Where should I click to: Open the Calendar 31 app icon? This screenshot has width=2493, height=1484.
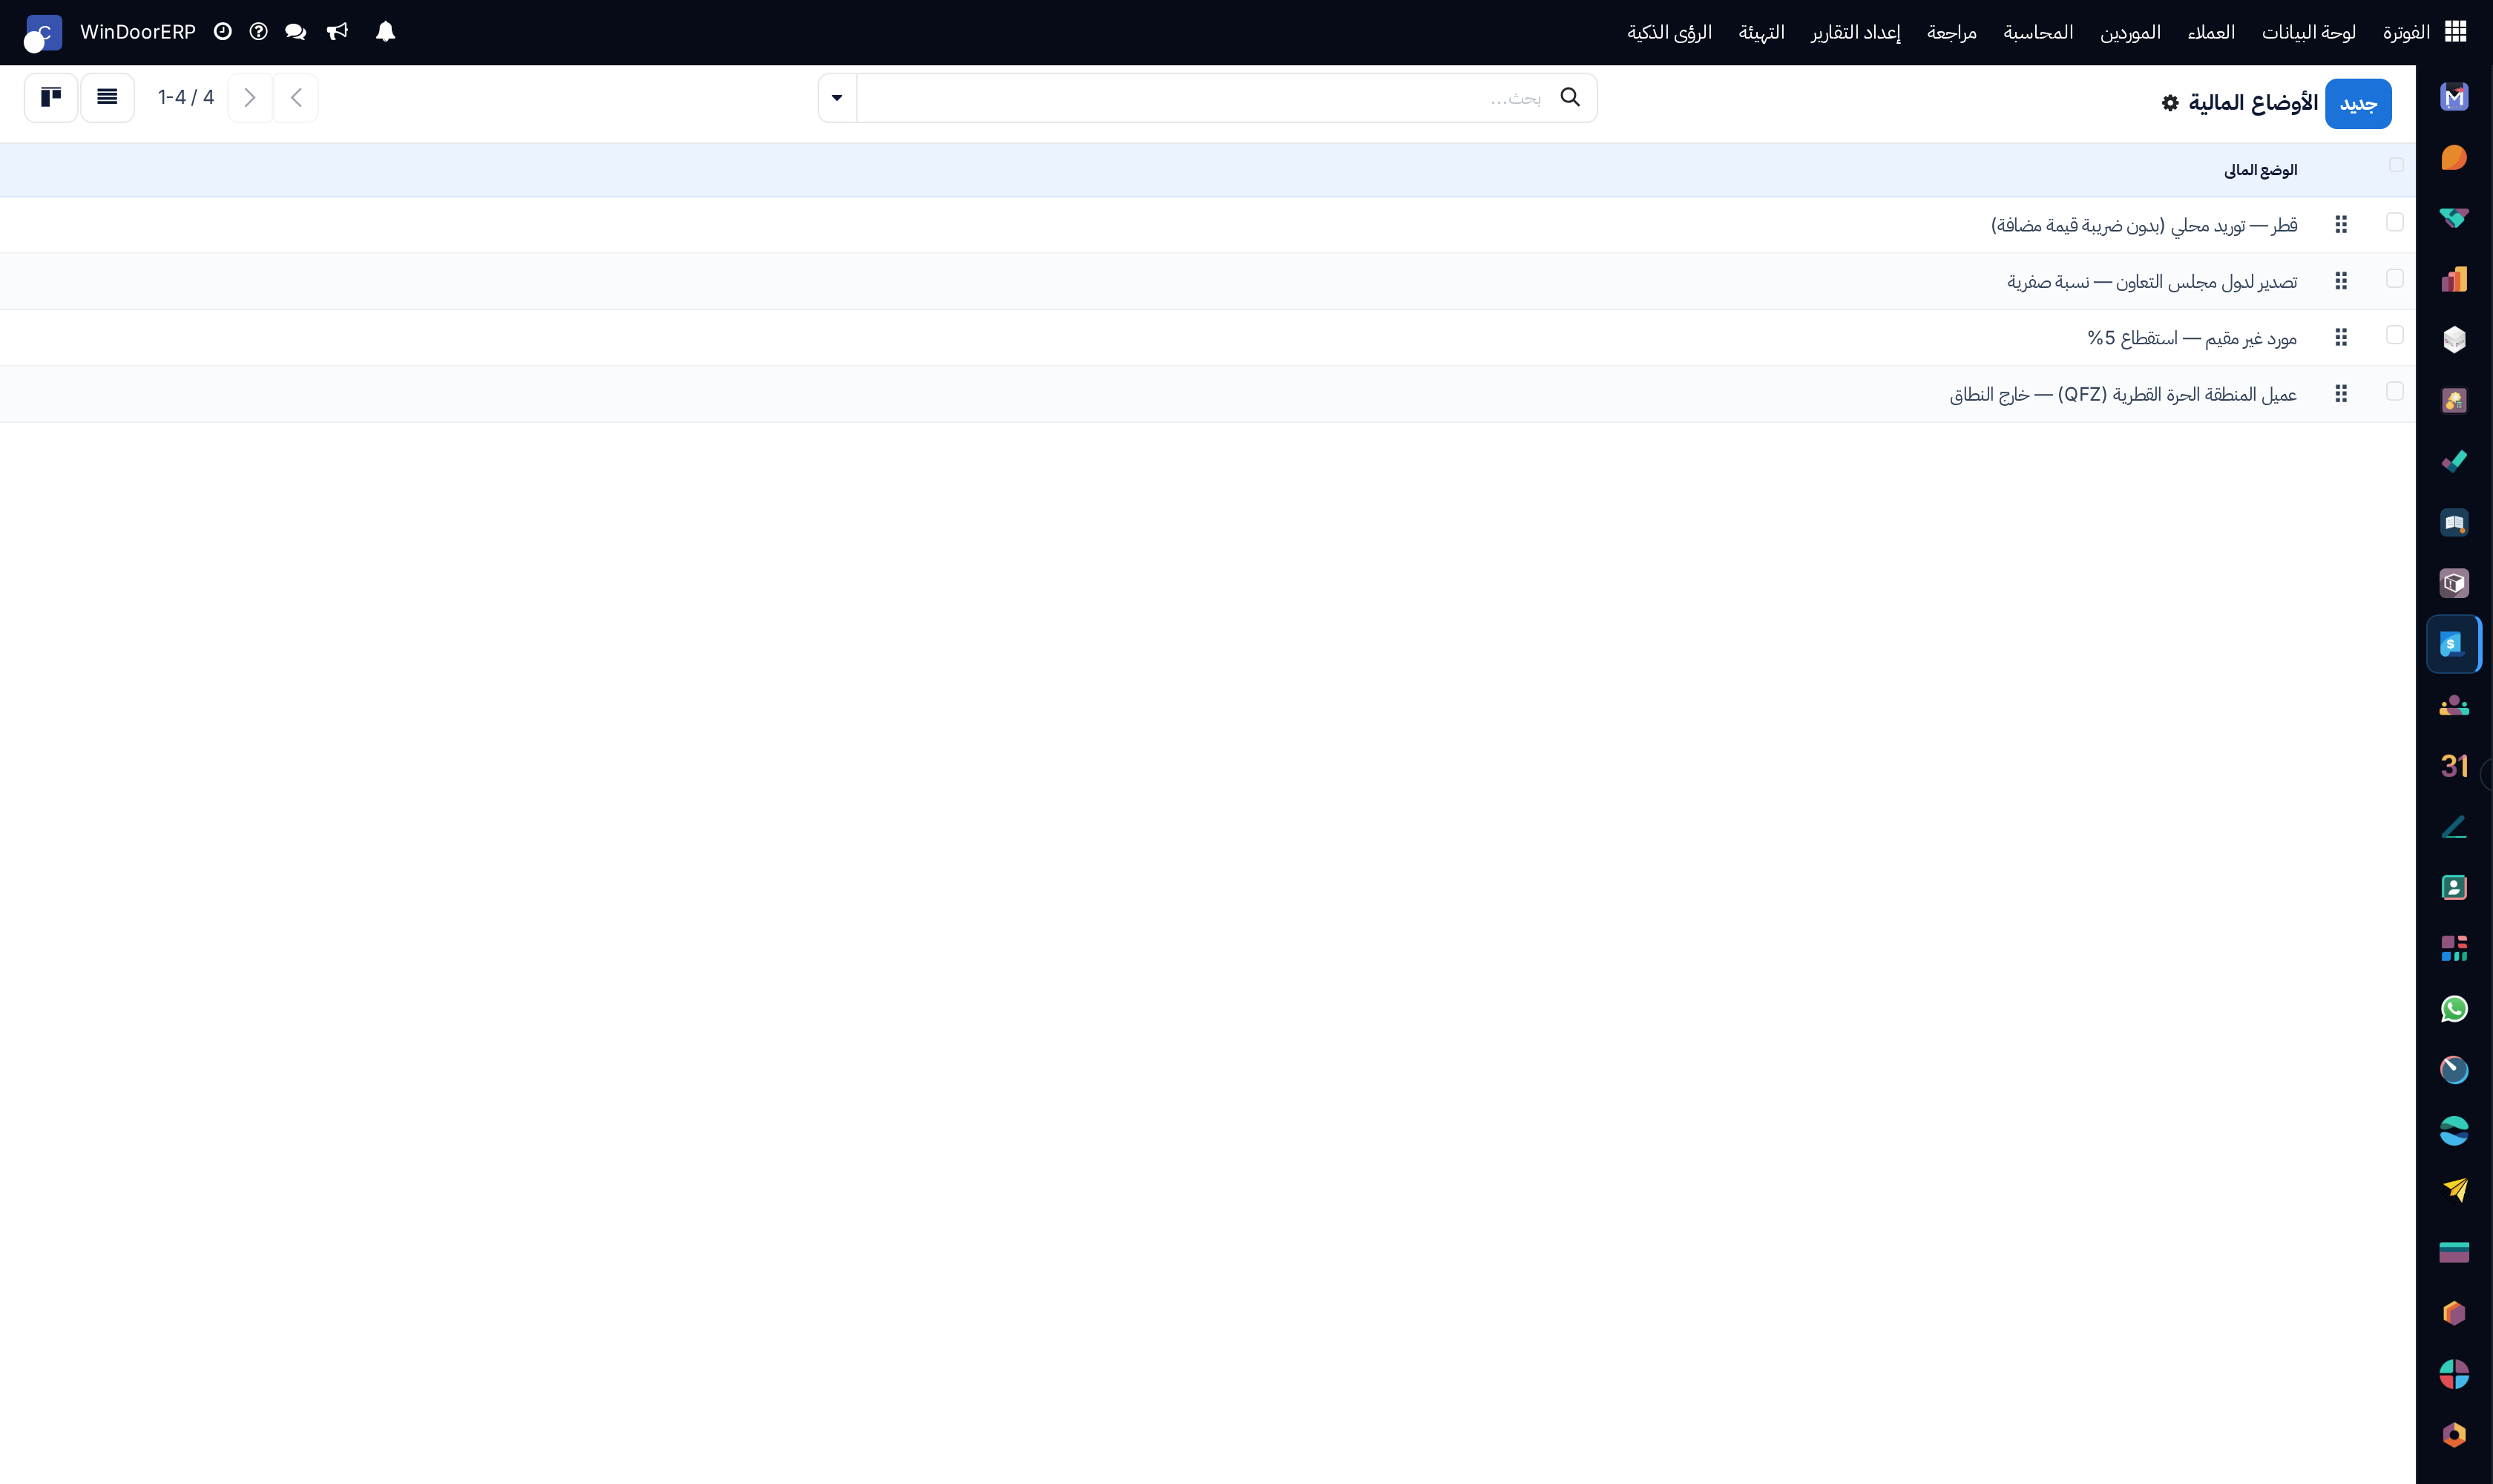[x=2453, y=766]
